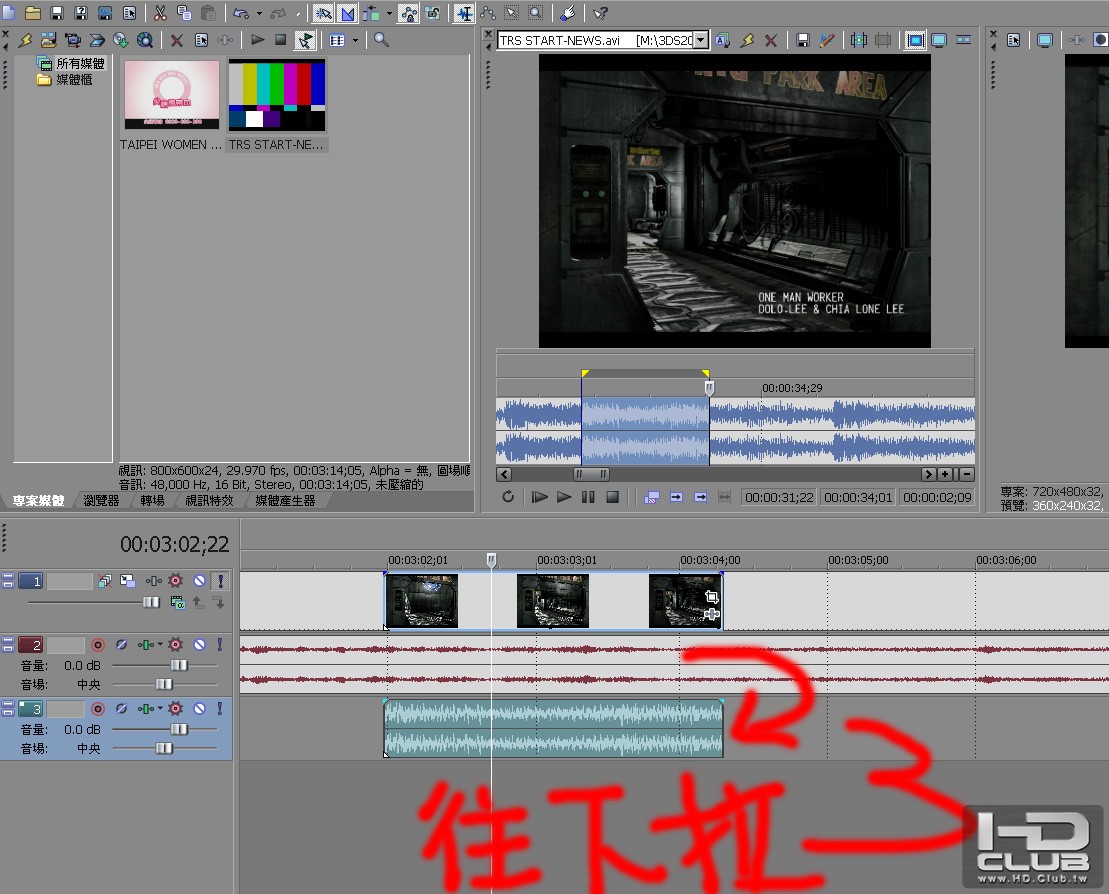Open event pan/crop icon on video clip
Image resolution: width=1109 pixels, height=894 pixels.
[712, 597]
